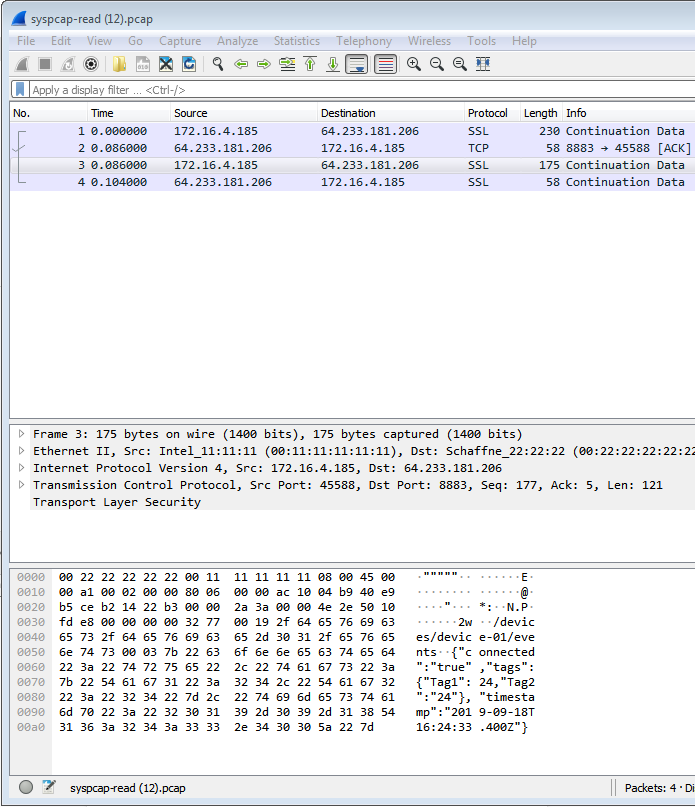Open the Edit menu
The width and height of the screenshot is (695, 807).
pyautogui.click(x=61, y=41)
